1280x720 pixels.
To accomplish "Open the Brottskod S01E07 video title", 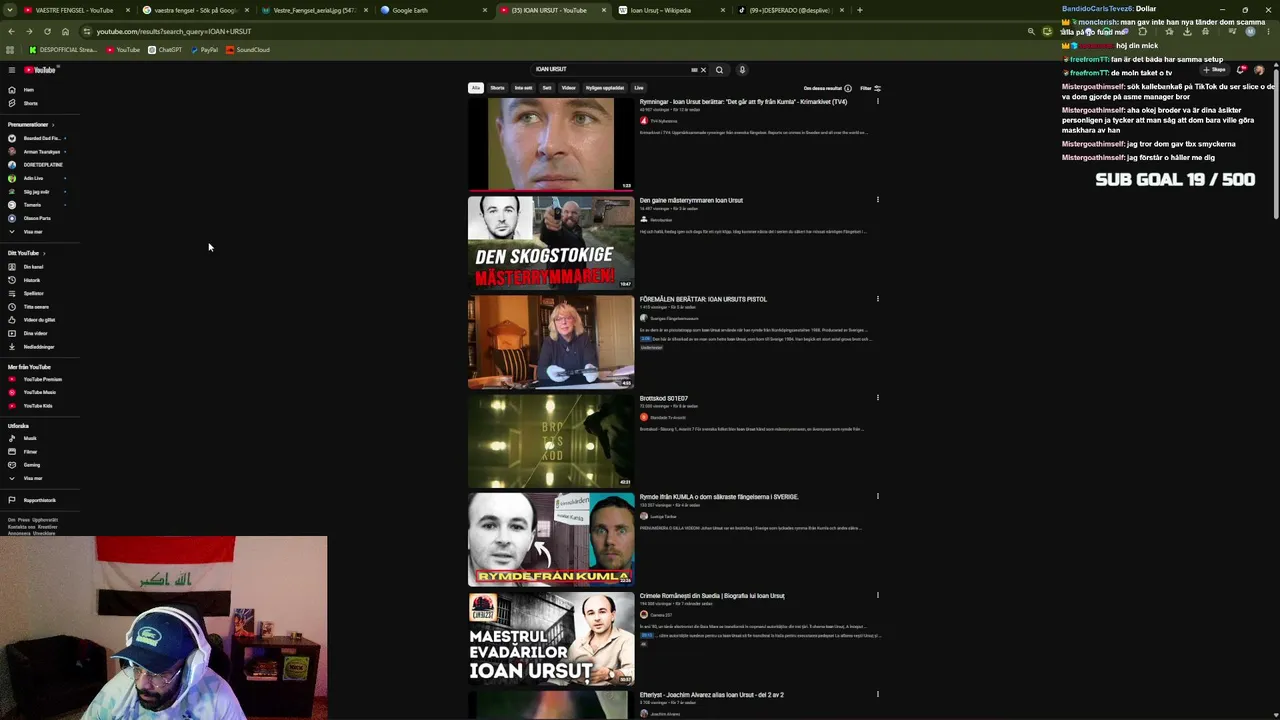I will coord(664,398).
